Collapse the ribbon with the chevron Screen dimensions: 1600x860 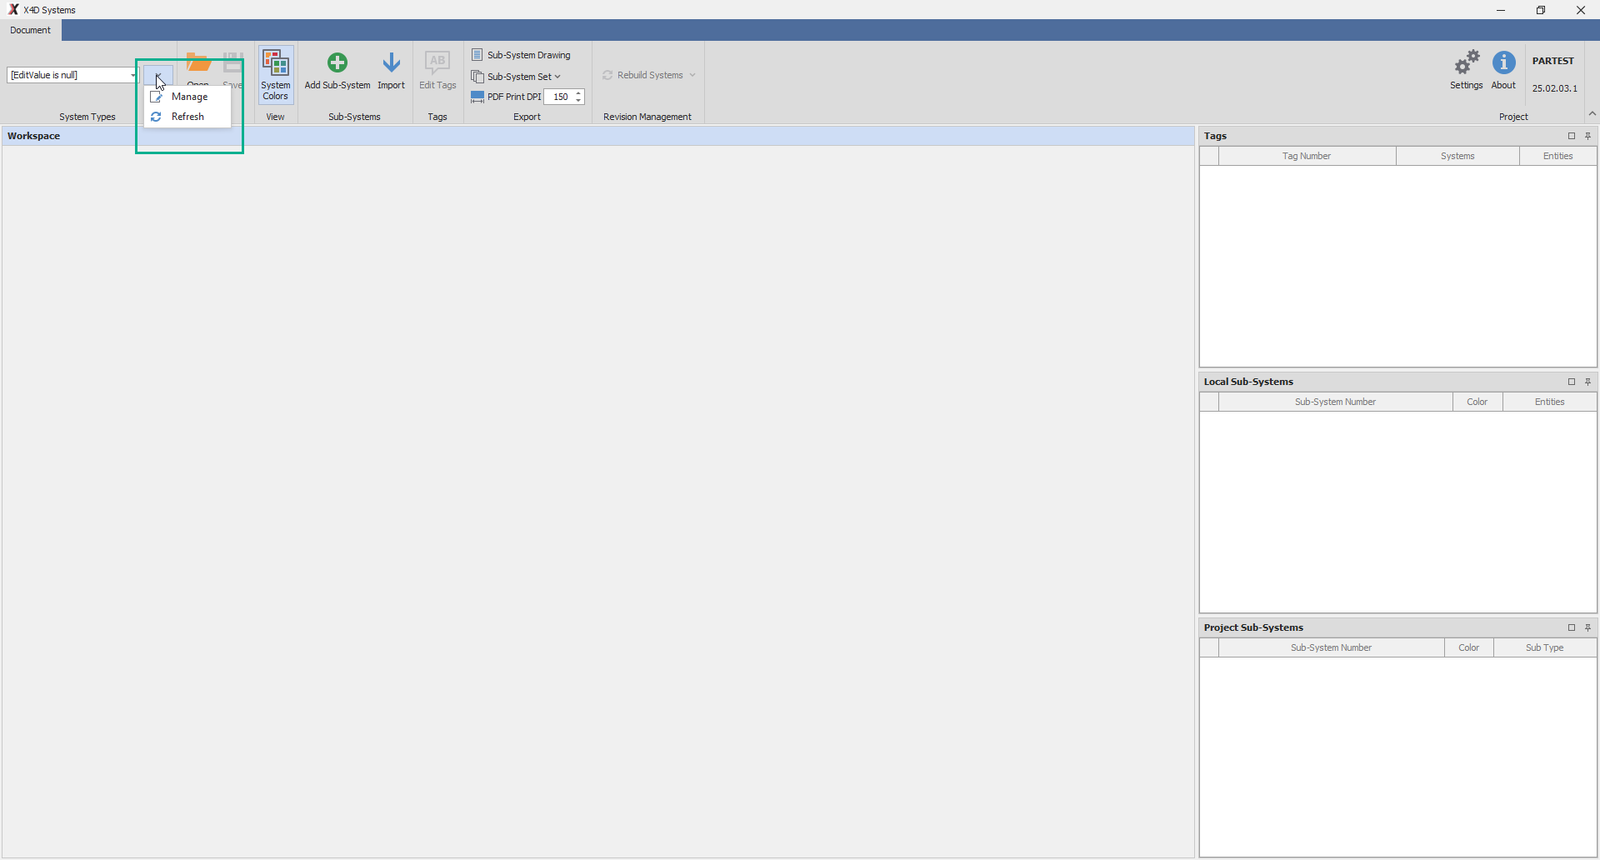click(x=1592, y=114)
